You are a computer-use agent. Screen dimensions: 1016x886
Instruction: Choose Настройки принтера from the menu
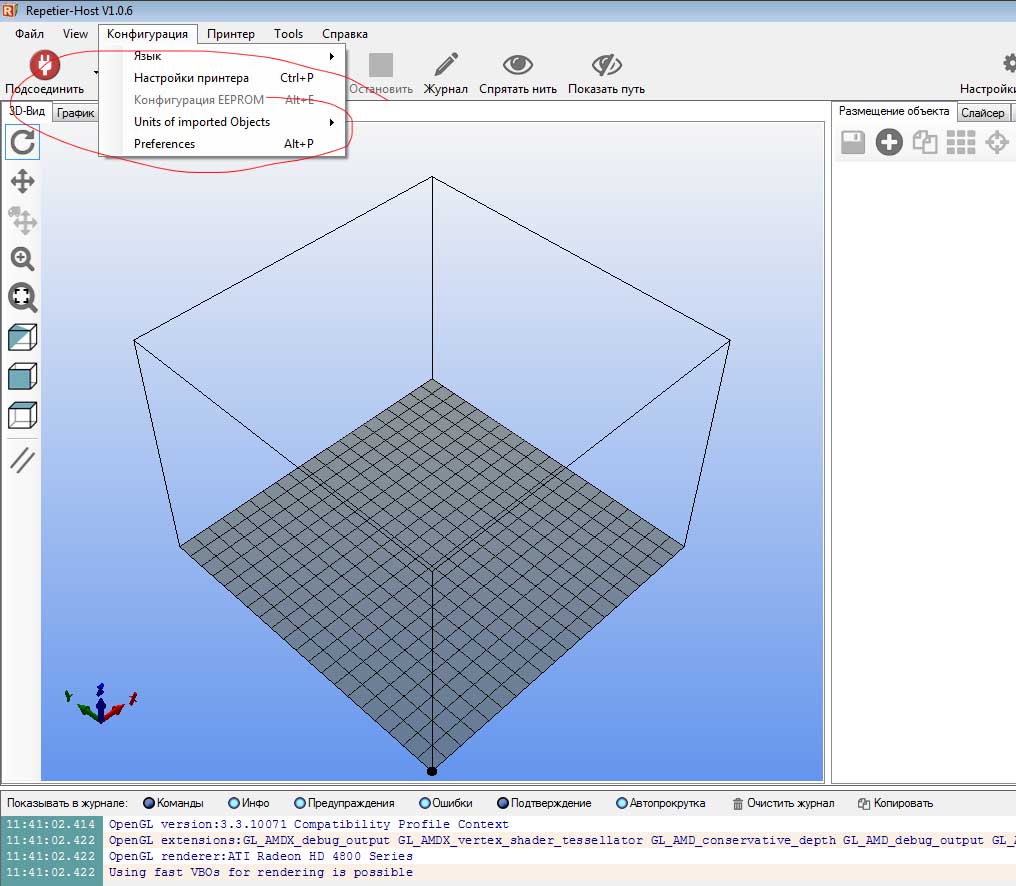click(x=192, y=78)
